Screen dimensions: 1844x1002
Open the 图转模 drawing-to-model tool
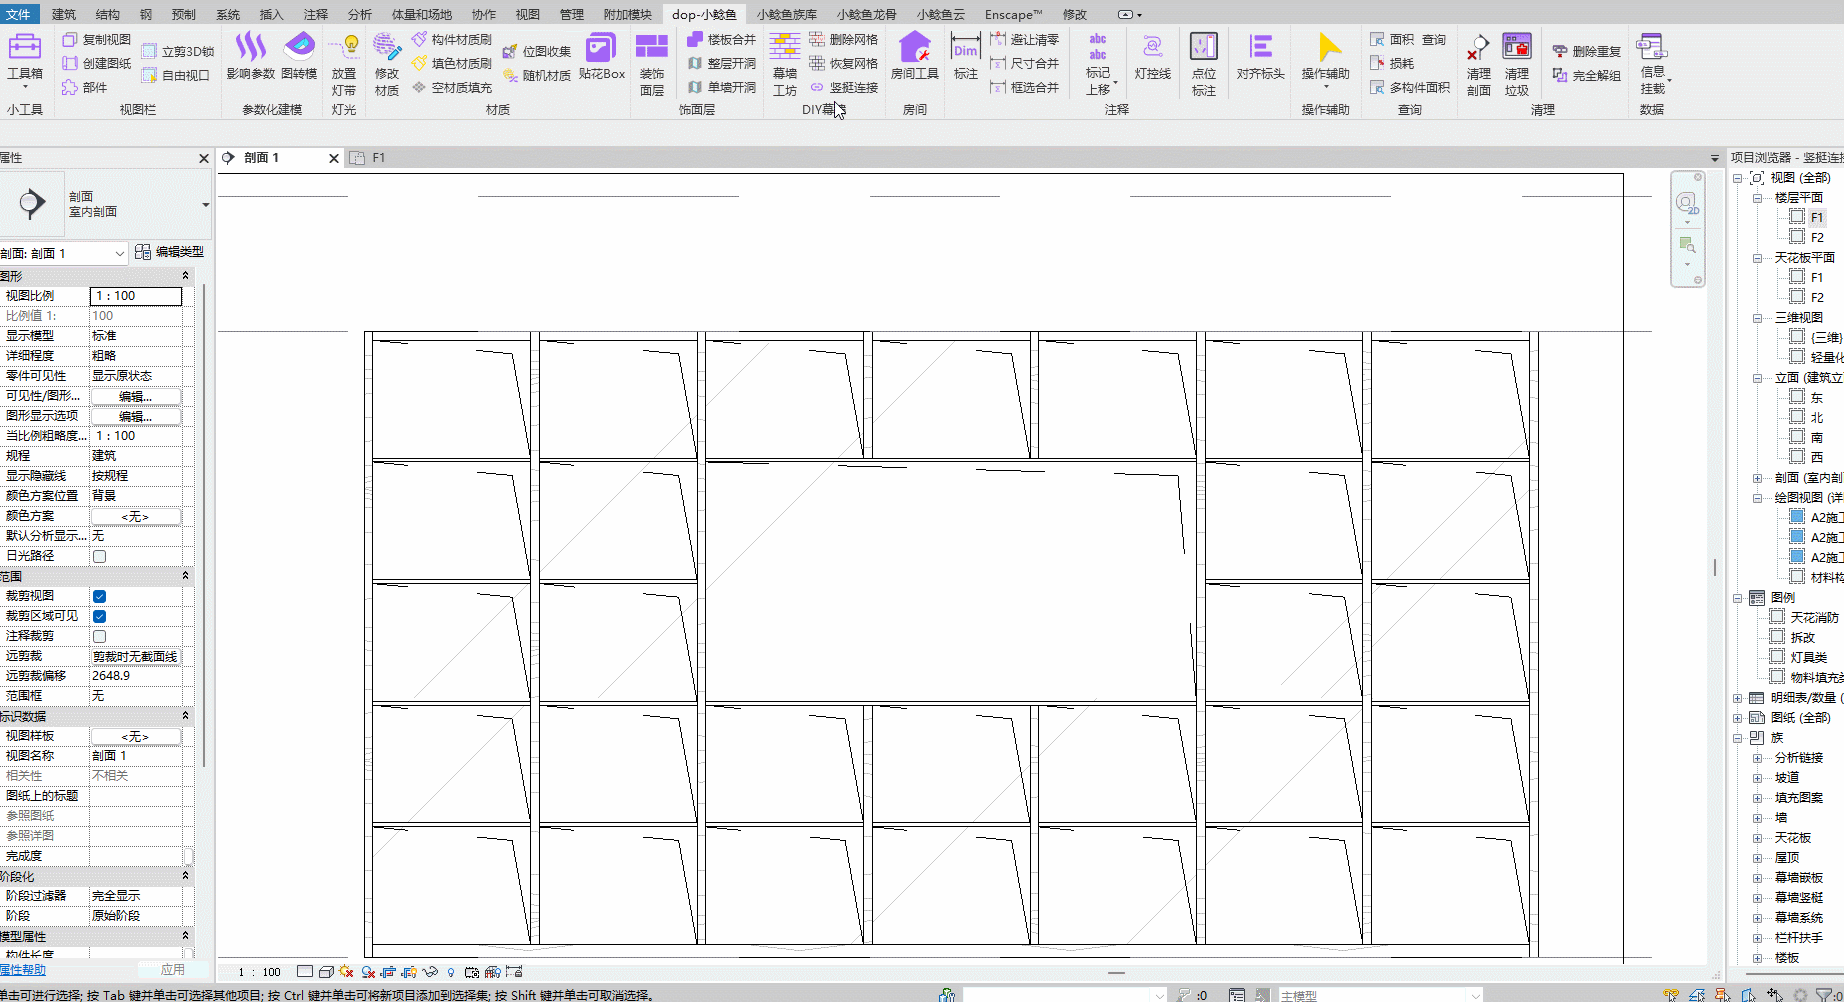299,56
